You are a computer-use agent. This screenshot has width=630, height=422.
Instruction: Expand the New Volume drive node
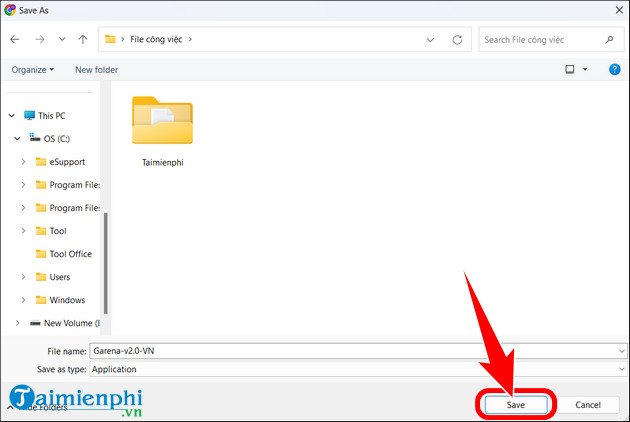coord(17,323)
